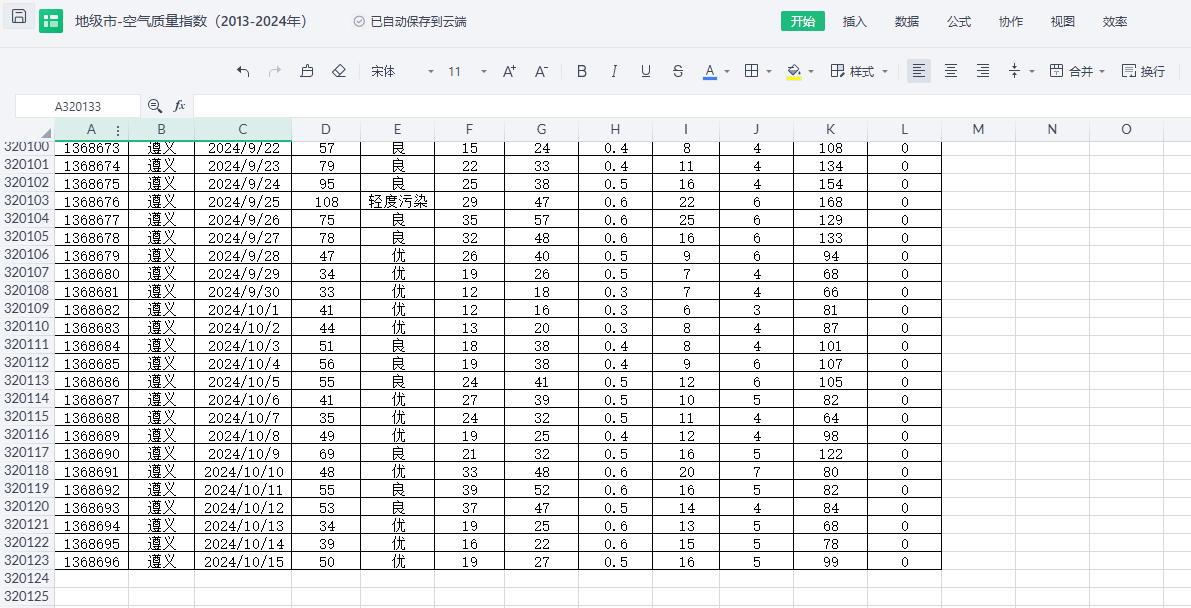Switch to the 协作 tab
This screenshot has width=1191, height=608.
point(1010,21)
